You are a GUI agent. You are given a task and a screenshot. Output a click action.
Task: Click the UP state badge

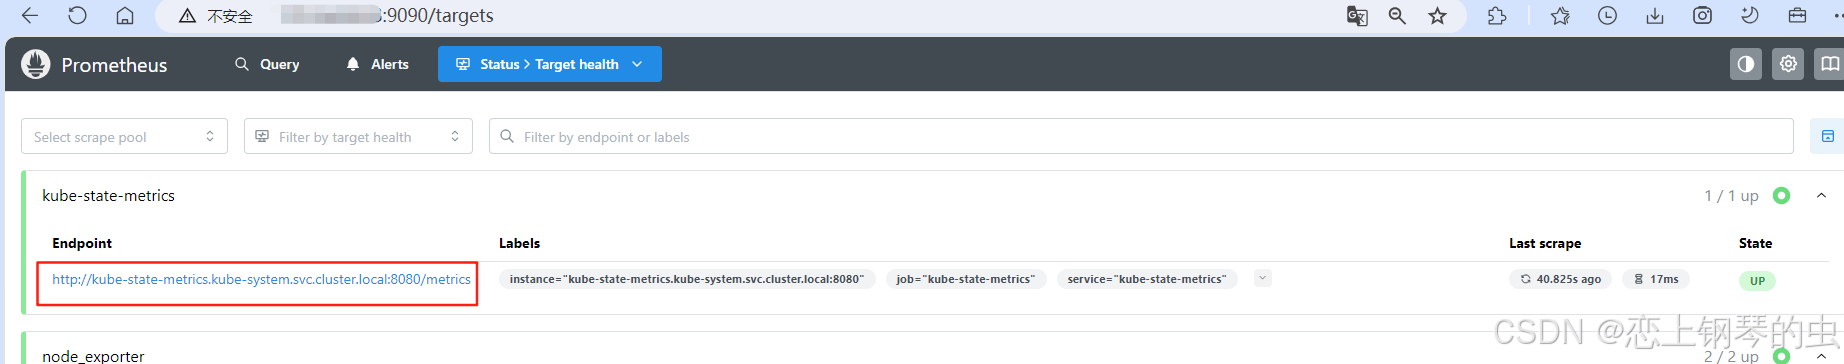1757,281
